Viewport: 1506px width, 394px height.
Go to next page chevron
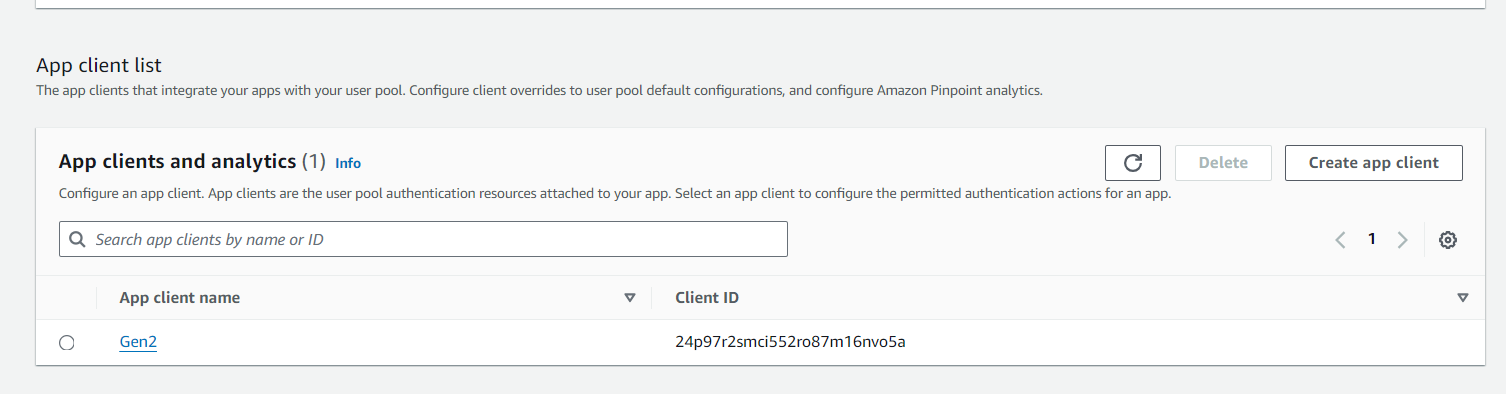(1403, 240)
